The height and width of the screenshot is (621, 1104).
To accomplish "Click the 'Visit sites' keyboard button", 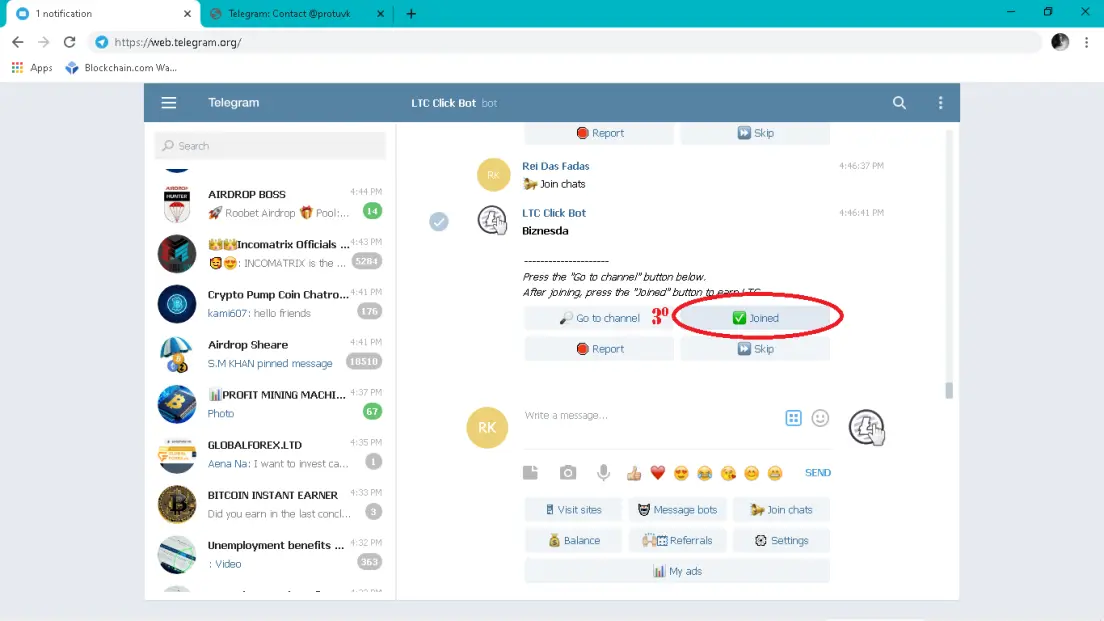I will click(573, 510).
